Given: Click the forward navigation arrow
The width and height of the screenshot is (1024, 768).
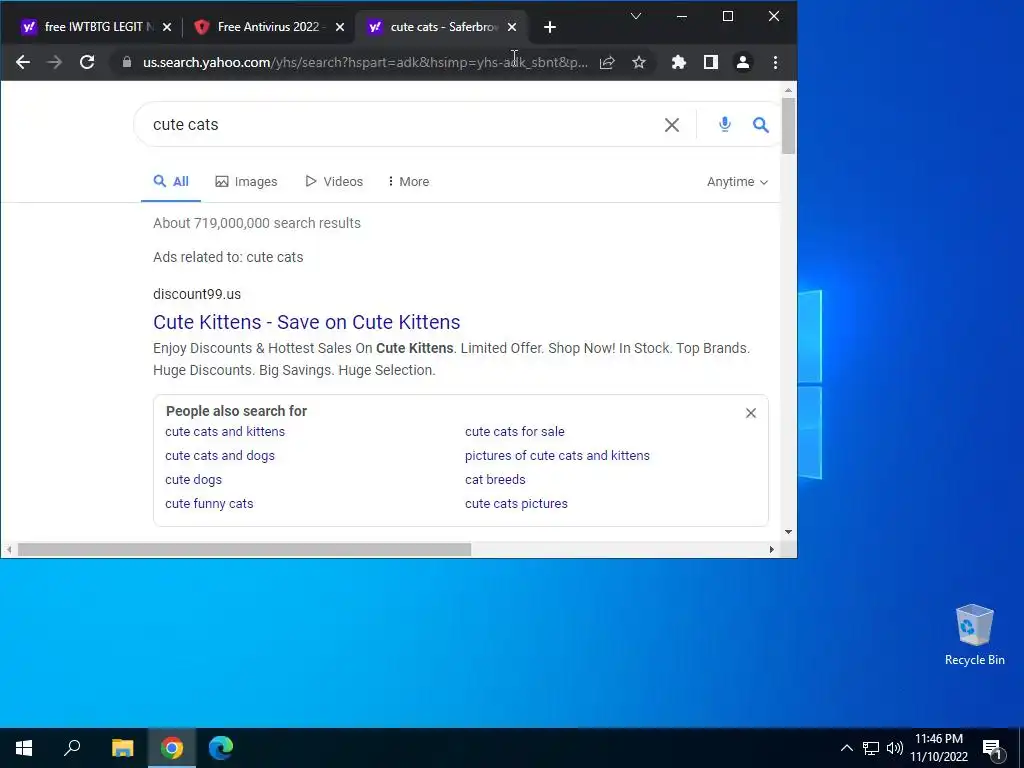Looking at the screenshot, I should [x=55, y=62].
